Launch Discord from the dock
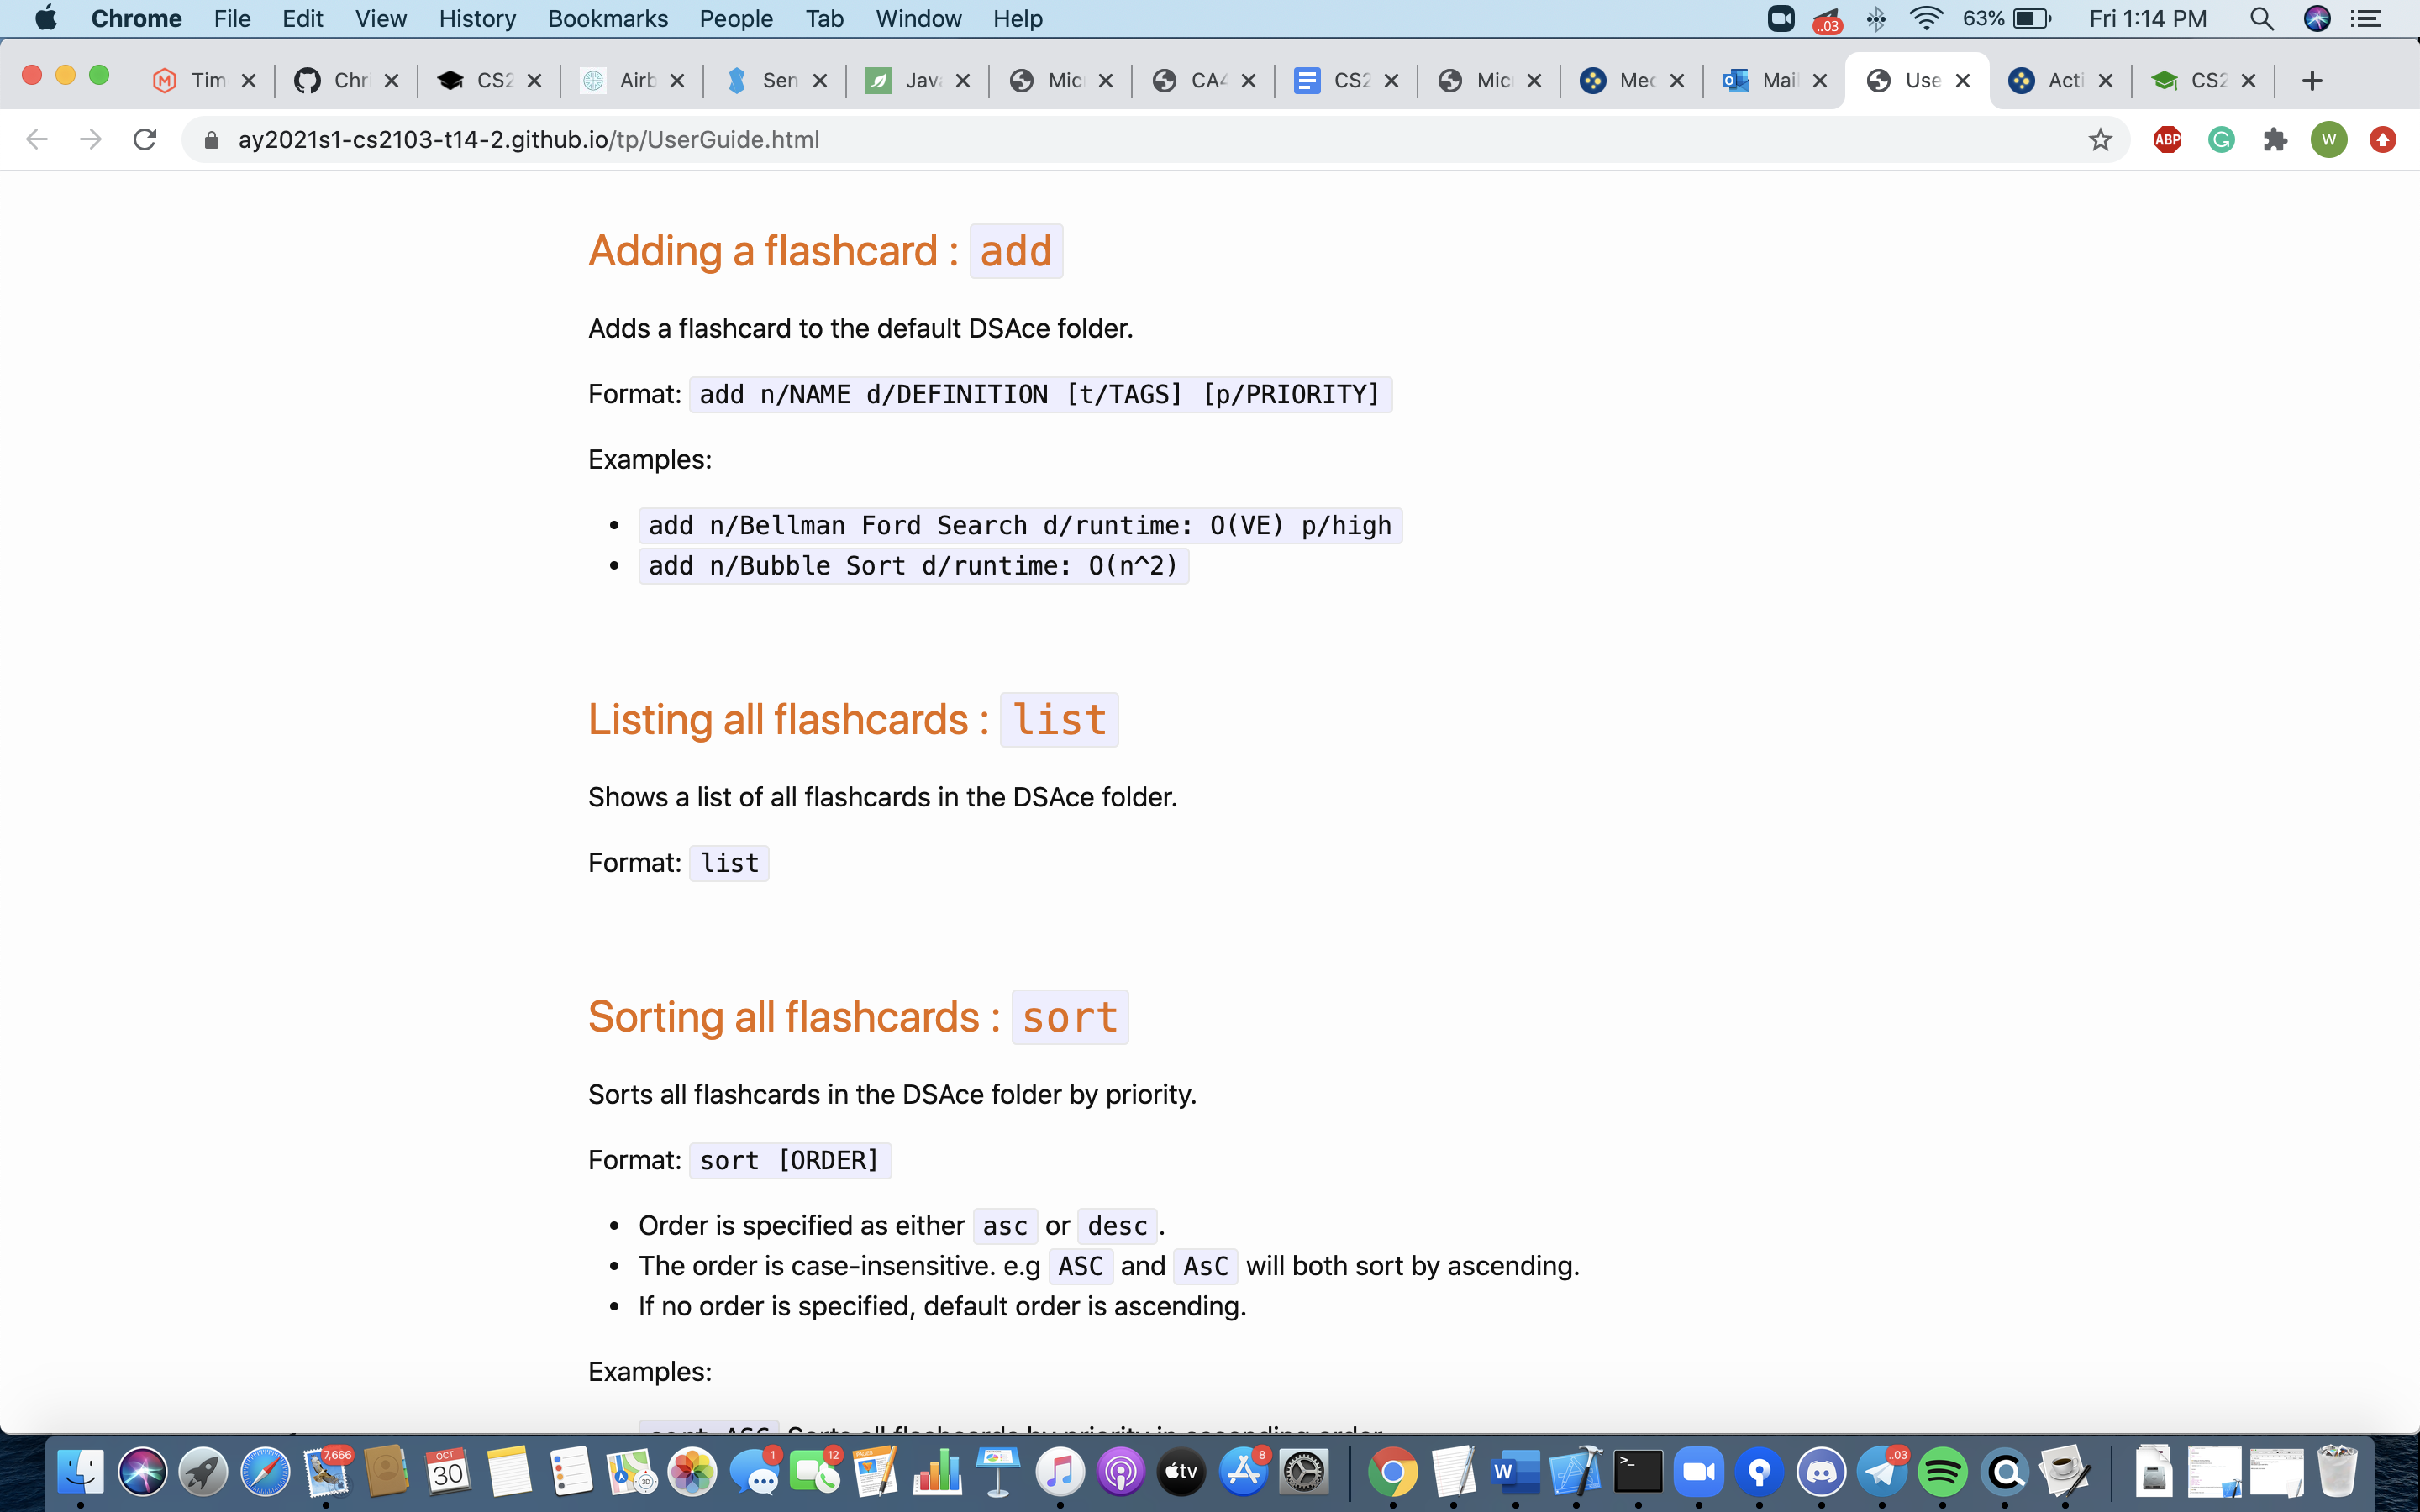Image resolution: width=2420 pixels, height=1512 pixels. tap(1820, 1472)
